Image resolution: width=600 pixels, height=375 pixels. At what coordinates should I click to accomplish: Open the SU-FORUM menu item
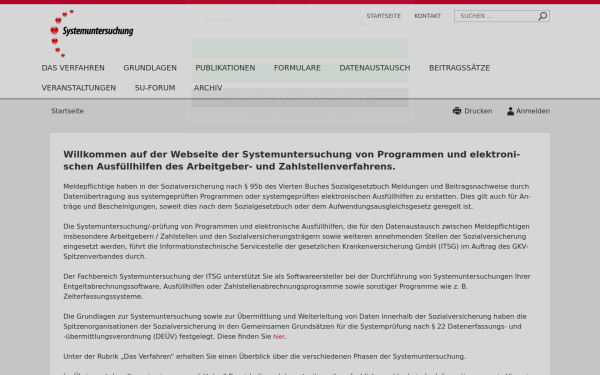tap(155, 88)
